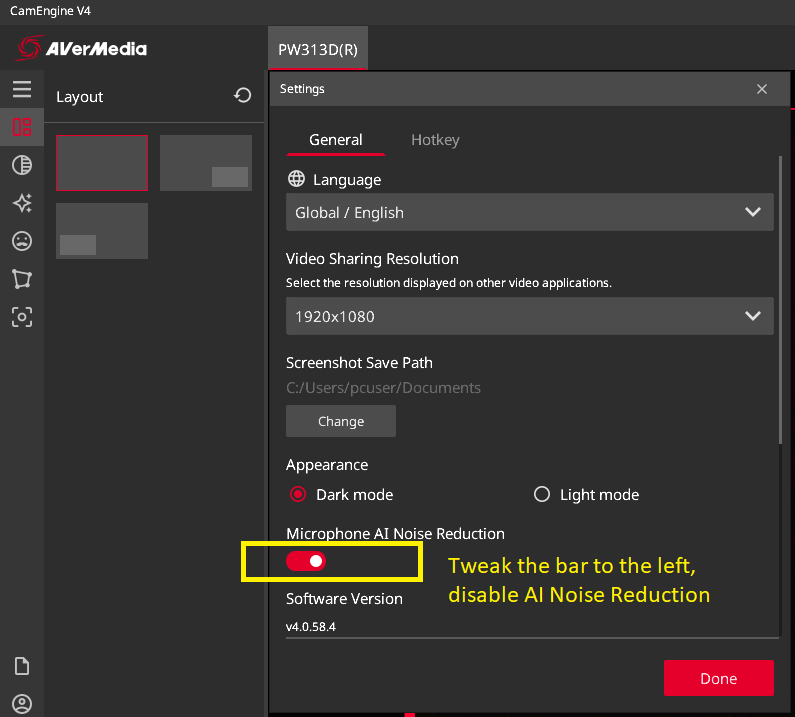Open the AI sparkle effects icon
The height and width of the screenshot is (717, 795).
(22, 203)
